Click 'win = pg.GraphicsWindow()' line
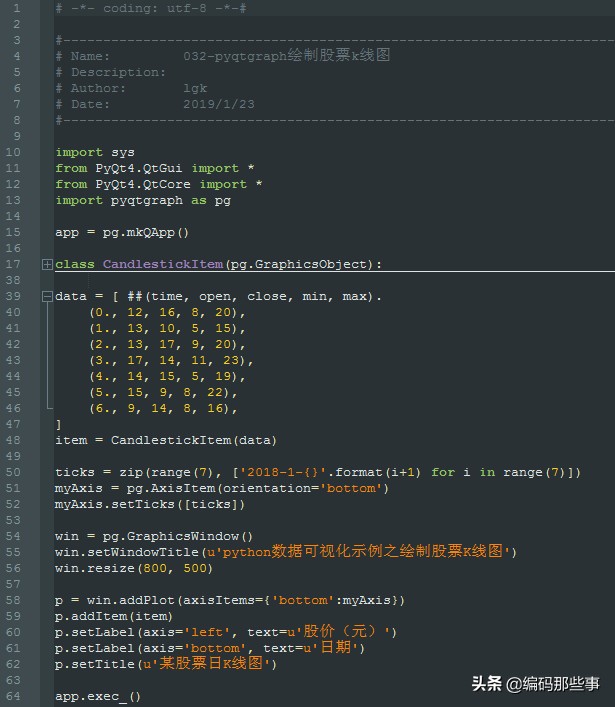This screenshot has width=615, height=707. 154,536
